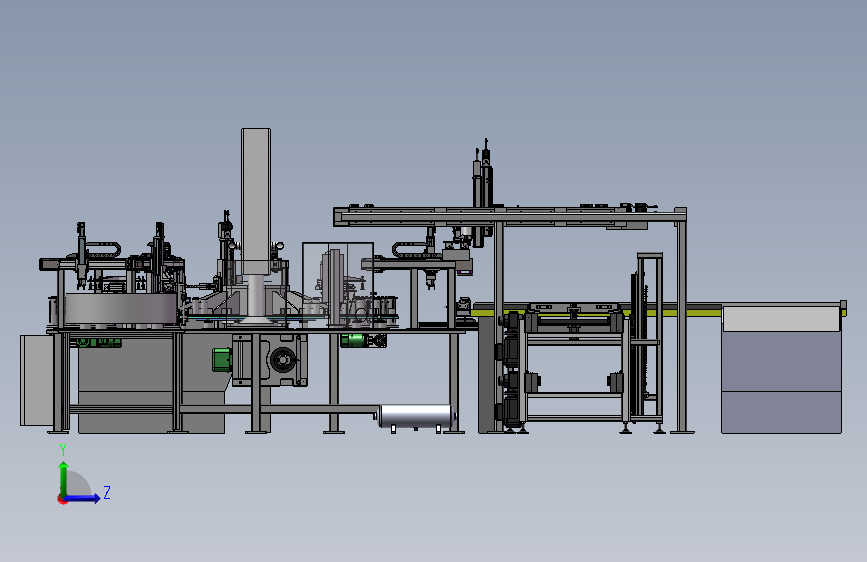
Task: Select the "Y" axis label
Action: click(63, 450)
